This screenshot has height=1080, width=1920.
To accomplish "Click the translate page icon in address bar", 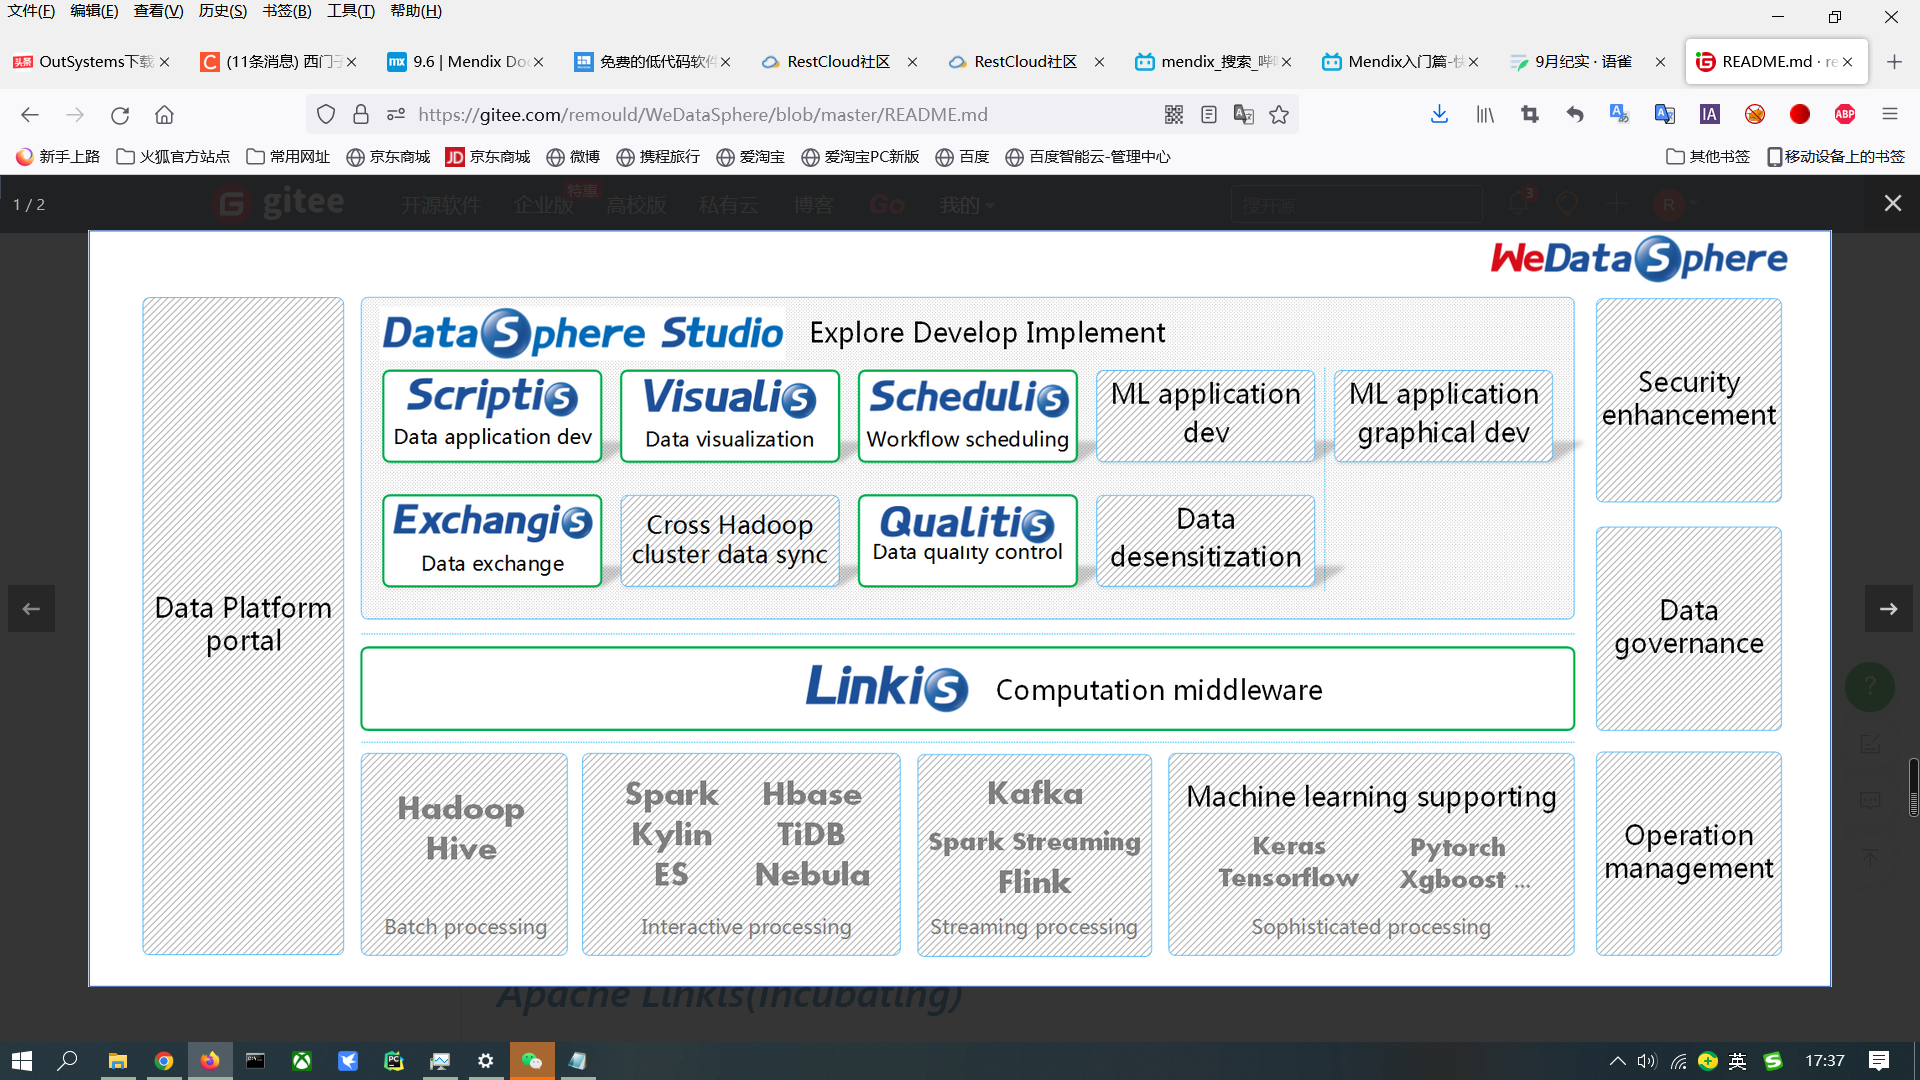I will [1244, 115].
